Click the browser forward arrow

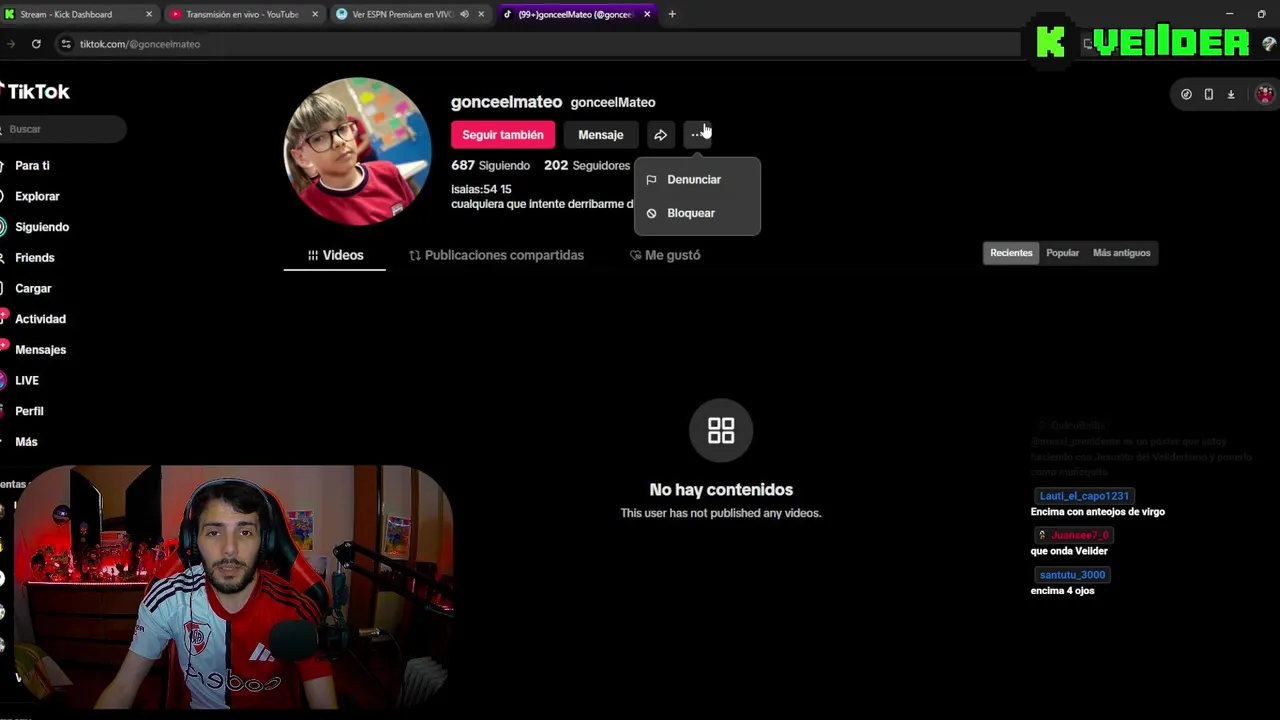(9, 44)
